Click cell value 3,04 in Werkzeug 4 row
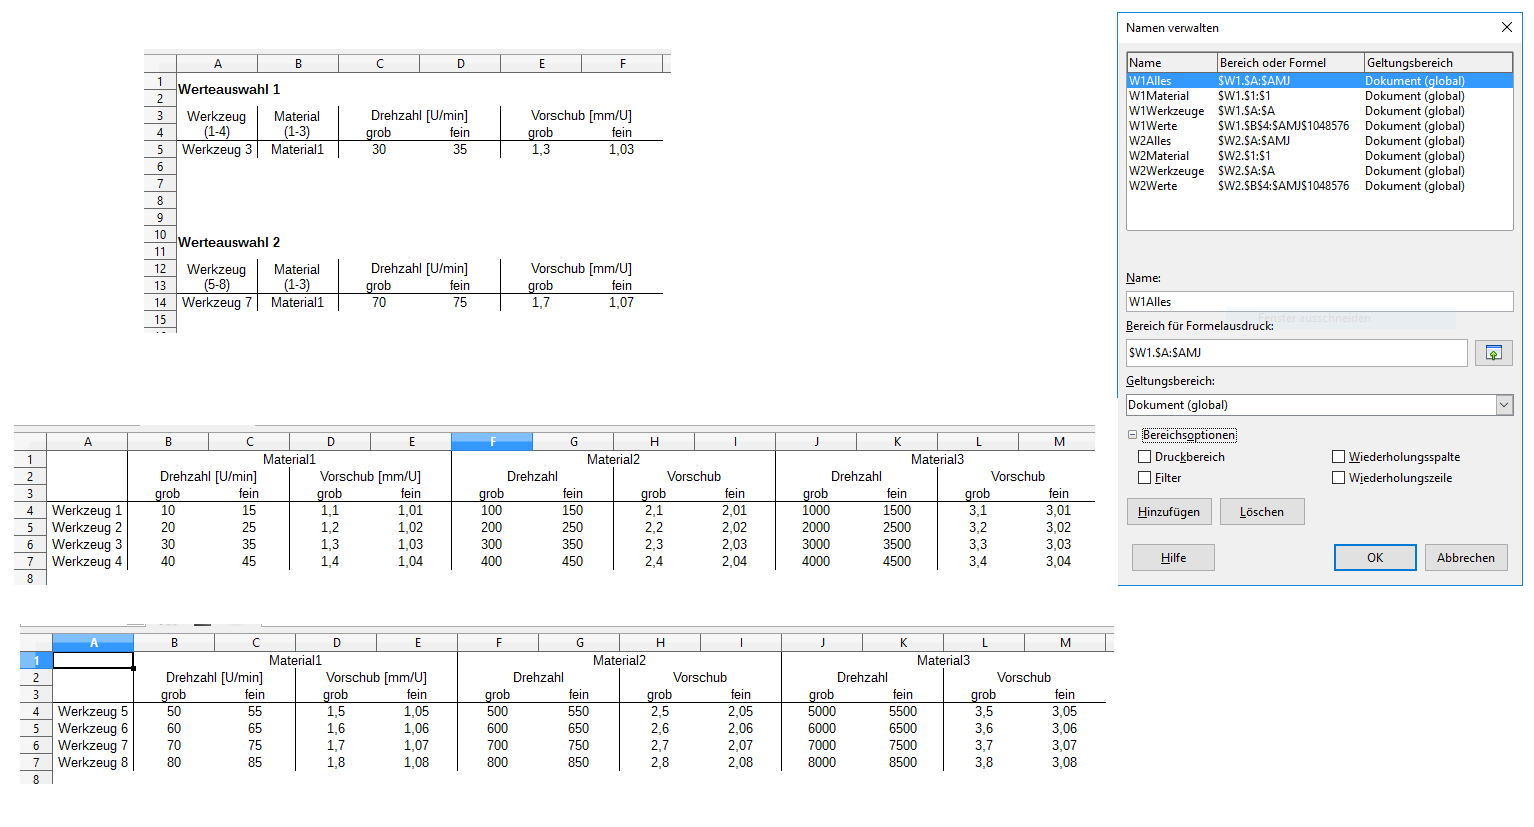This screenshot has height=827, width=1534. point(1058,561)
